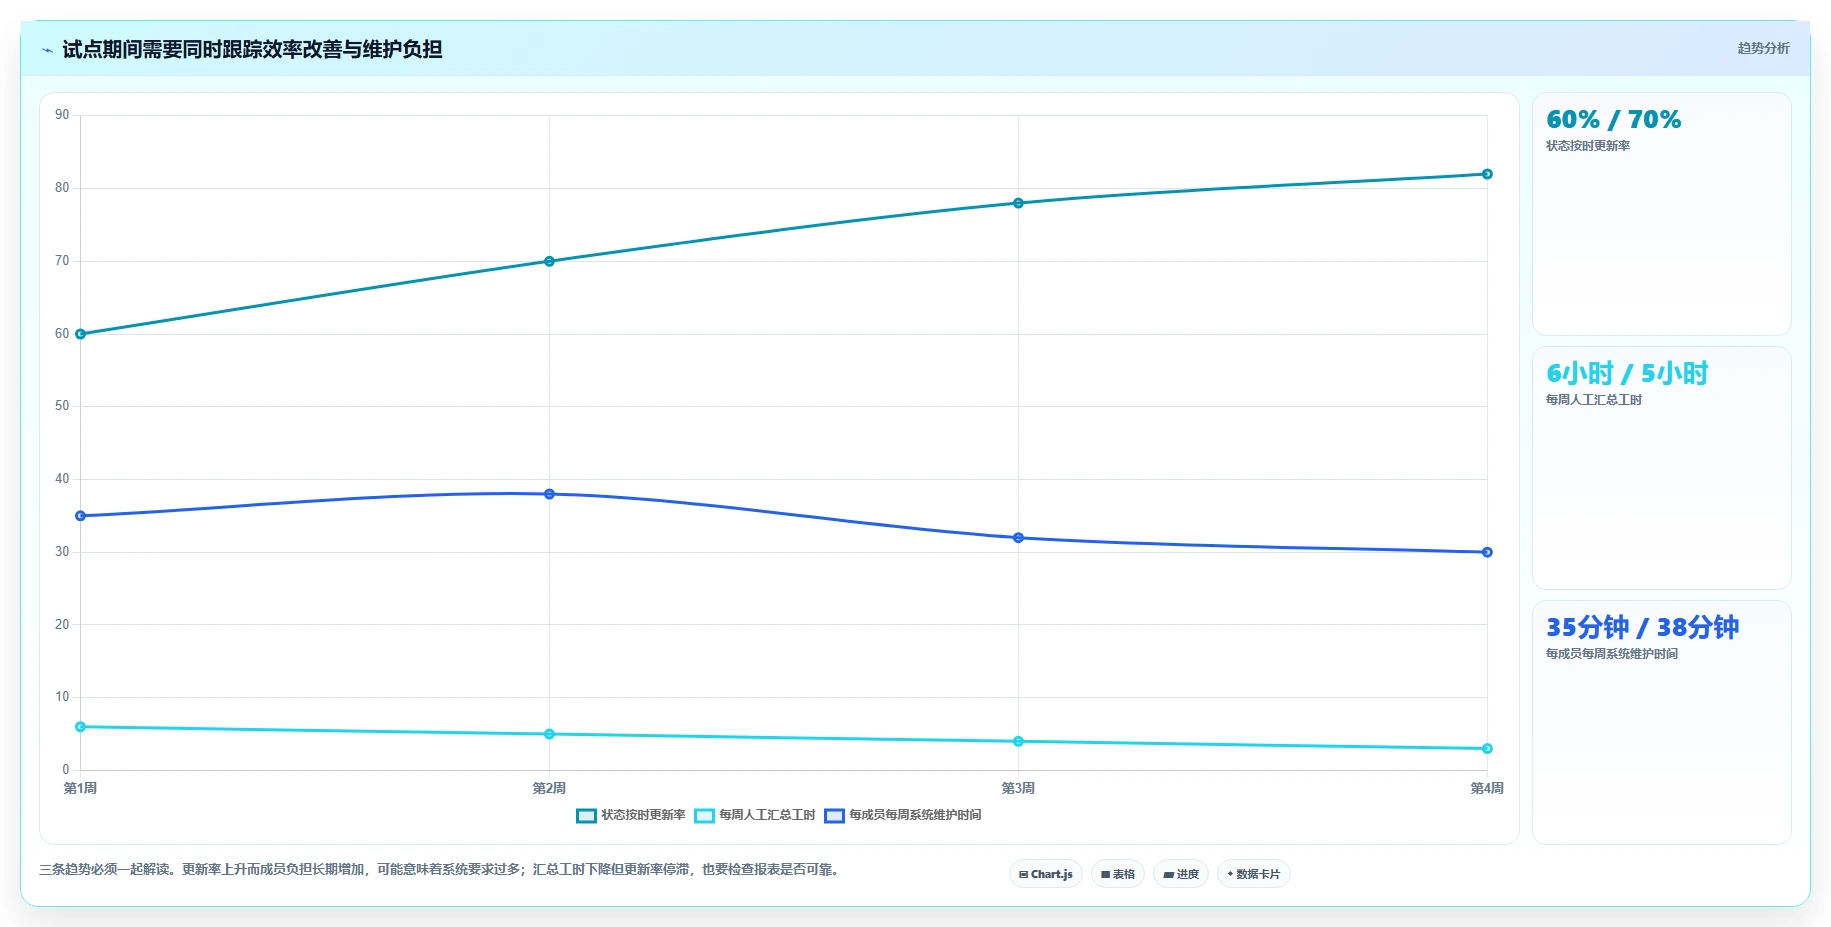Click the 90 y-axis label
Screen dimensions: 1831x927
(62, 115)
